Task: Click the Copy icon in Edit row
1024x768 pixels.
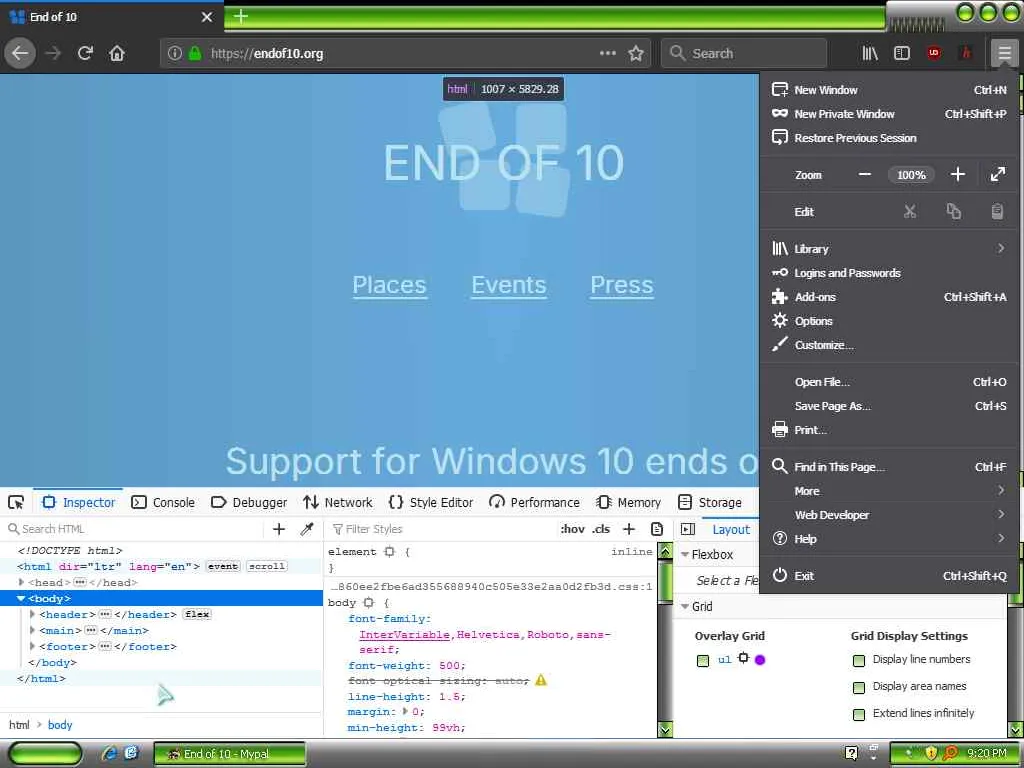Action: click(x=953, y=212)
